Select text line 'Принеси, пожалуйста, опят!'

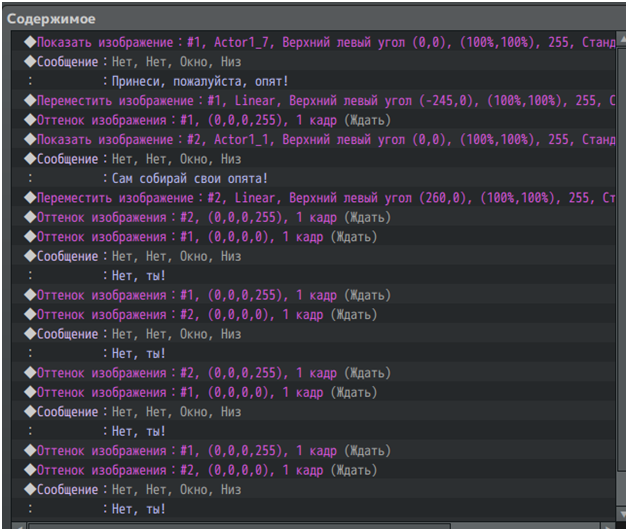click(x=187, y=82)
